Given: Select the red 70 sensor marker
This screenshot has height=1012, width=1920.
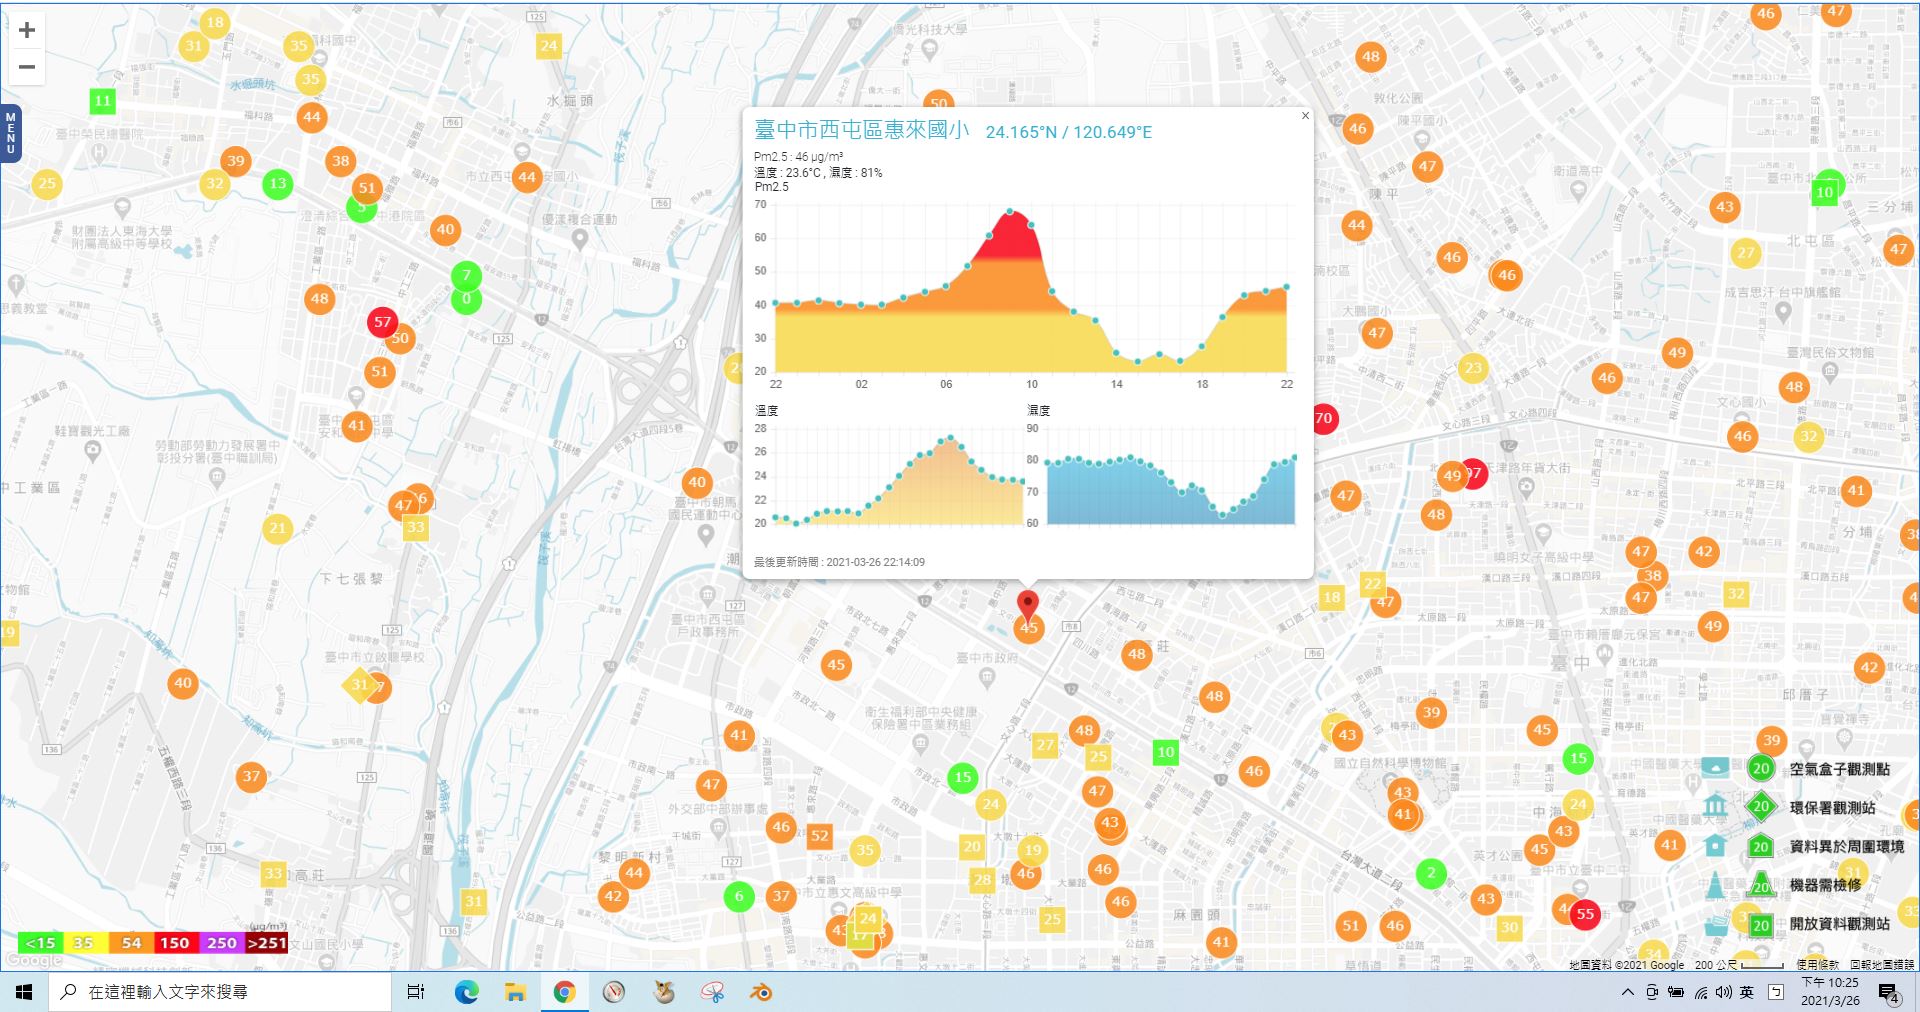Looking at the screenshot, I should (x=1324, y=419).
